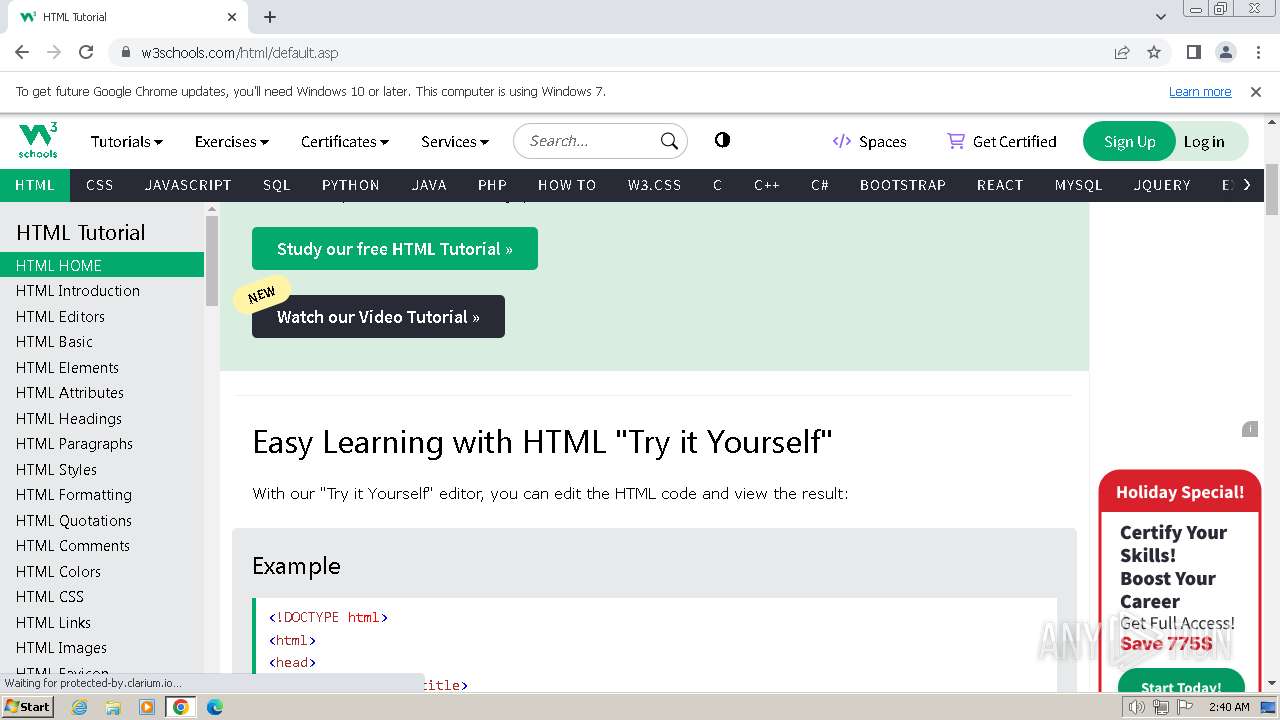Click the Log in button

[1204, 141]
